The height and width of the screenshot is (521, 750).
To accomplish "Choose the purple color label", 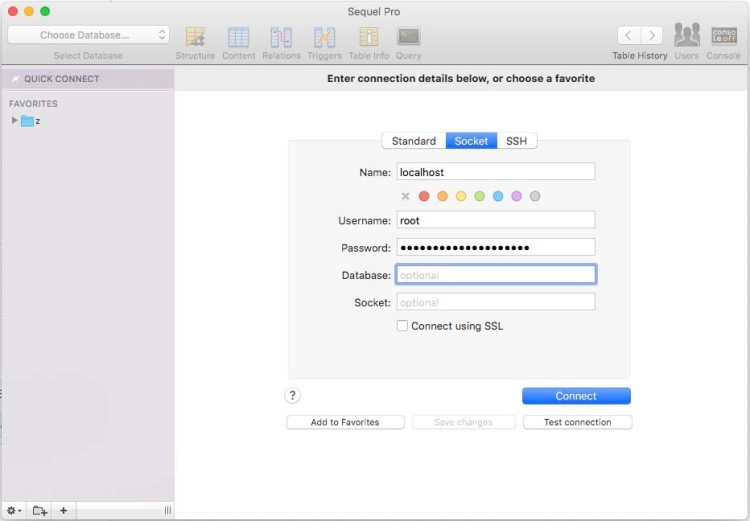I will coord(517,196).
